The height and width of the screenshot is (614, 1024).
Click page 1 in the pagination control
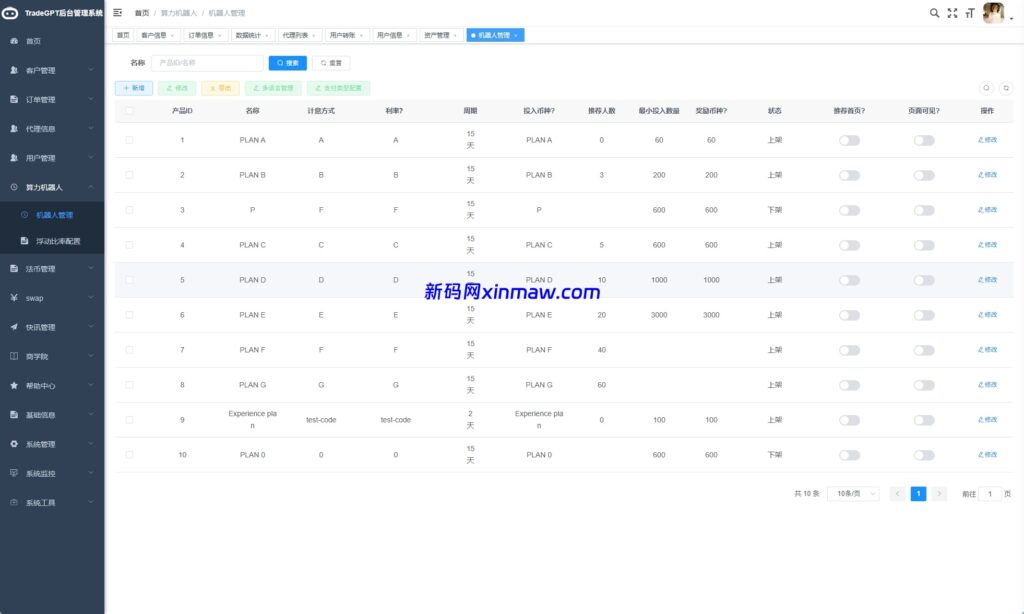918,493
